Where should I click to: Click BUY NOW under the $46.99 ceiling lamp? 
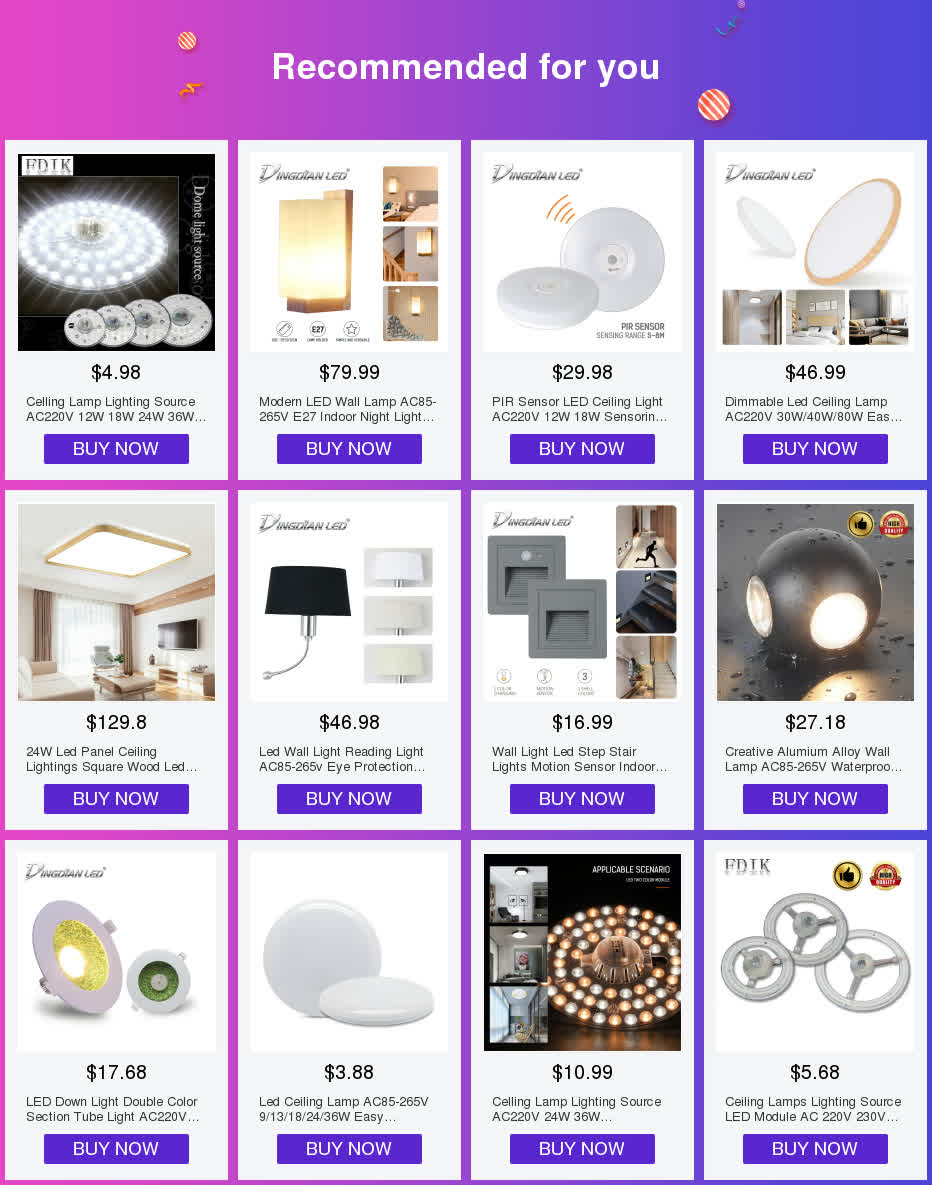point(815,449)
